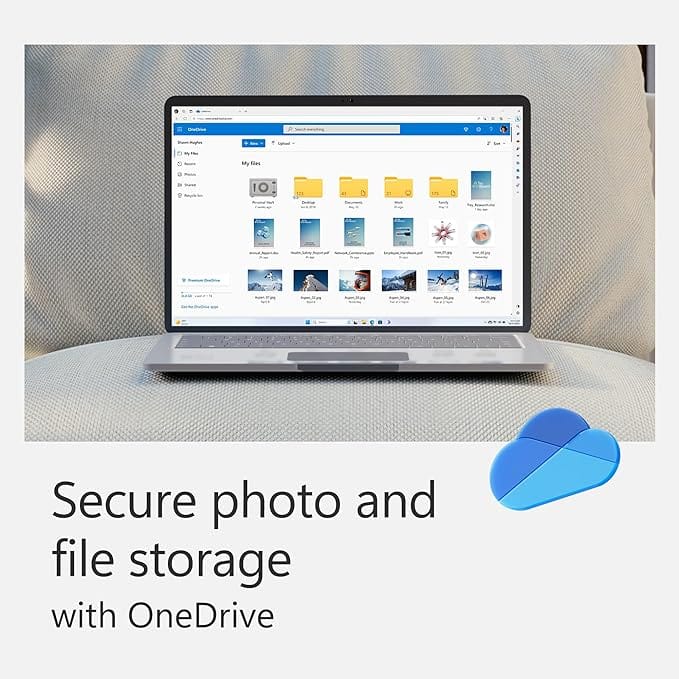This screenshot has width=679, height=679.
Task: Open the Family folder
Action: pos(443,188)
